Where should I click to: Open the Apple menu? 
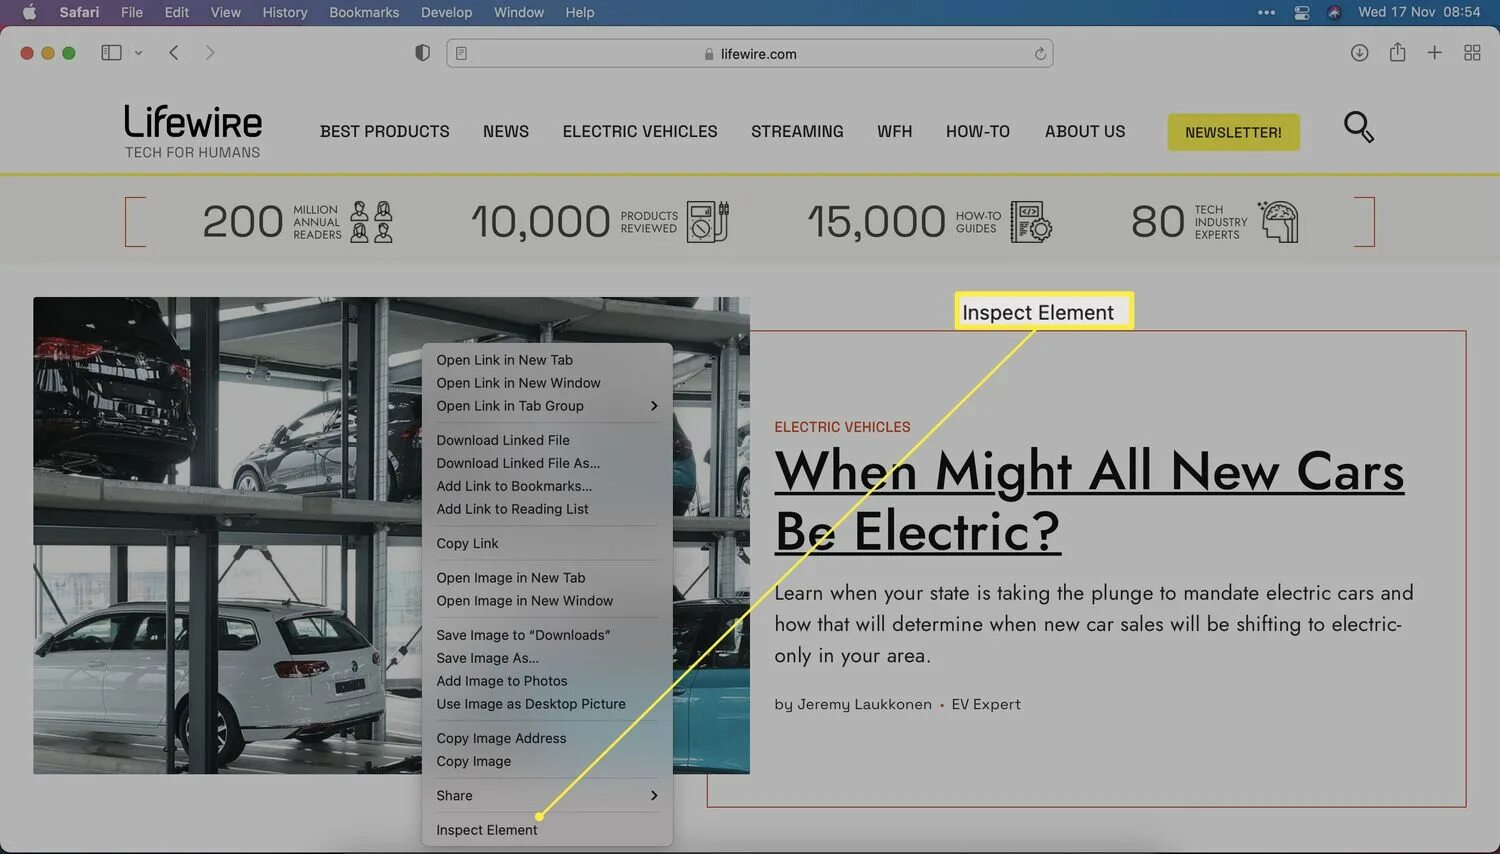(x=29, y=12)
